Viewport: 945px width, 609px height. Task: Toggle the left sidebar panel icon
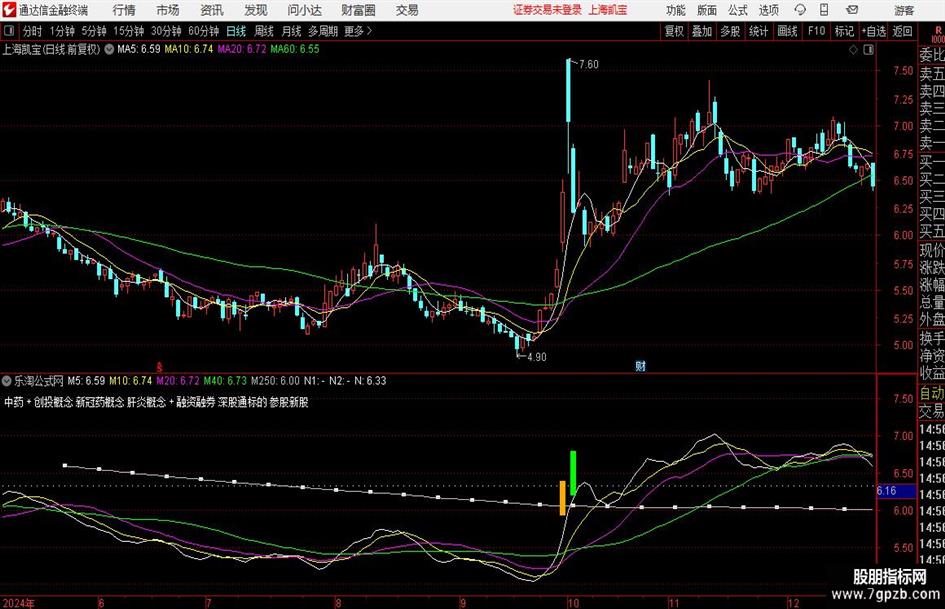(8, 31)
